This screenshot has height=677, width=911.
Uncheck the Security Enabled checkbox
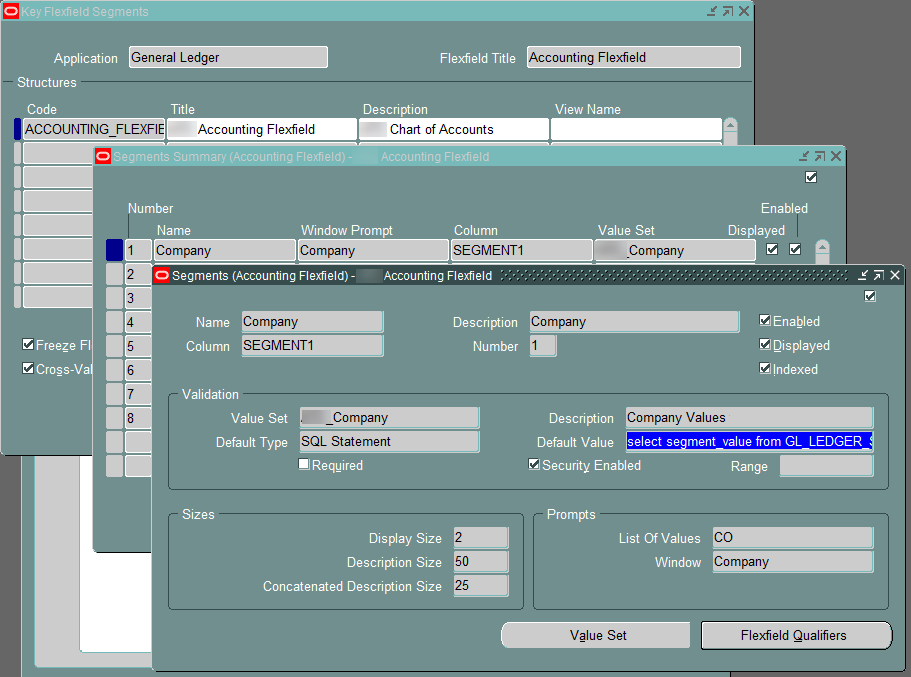pyautogui.click(x=535, y=464)
